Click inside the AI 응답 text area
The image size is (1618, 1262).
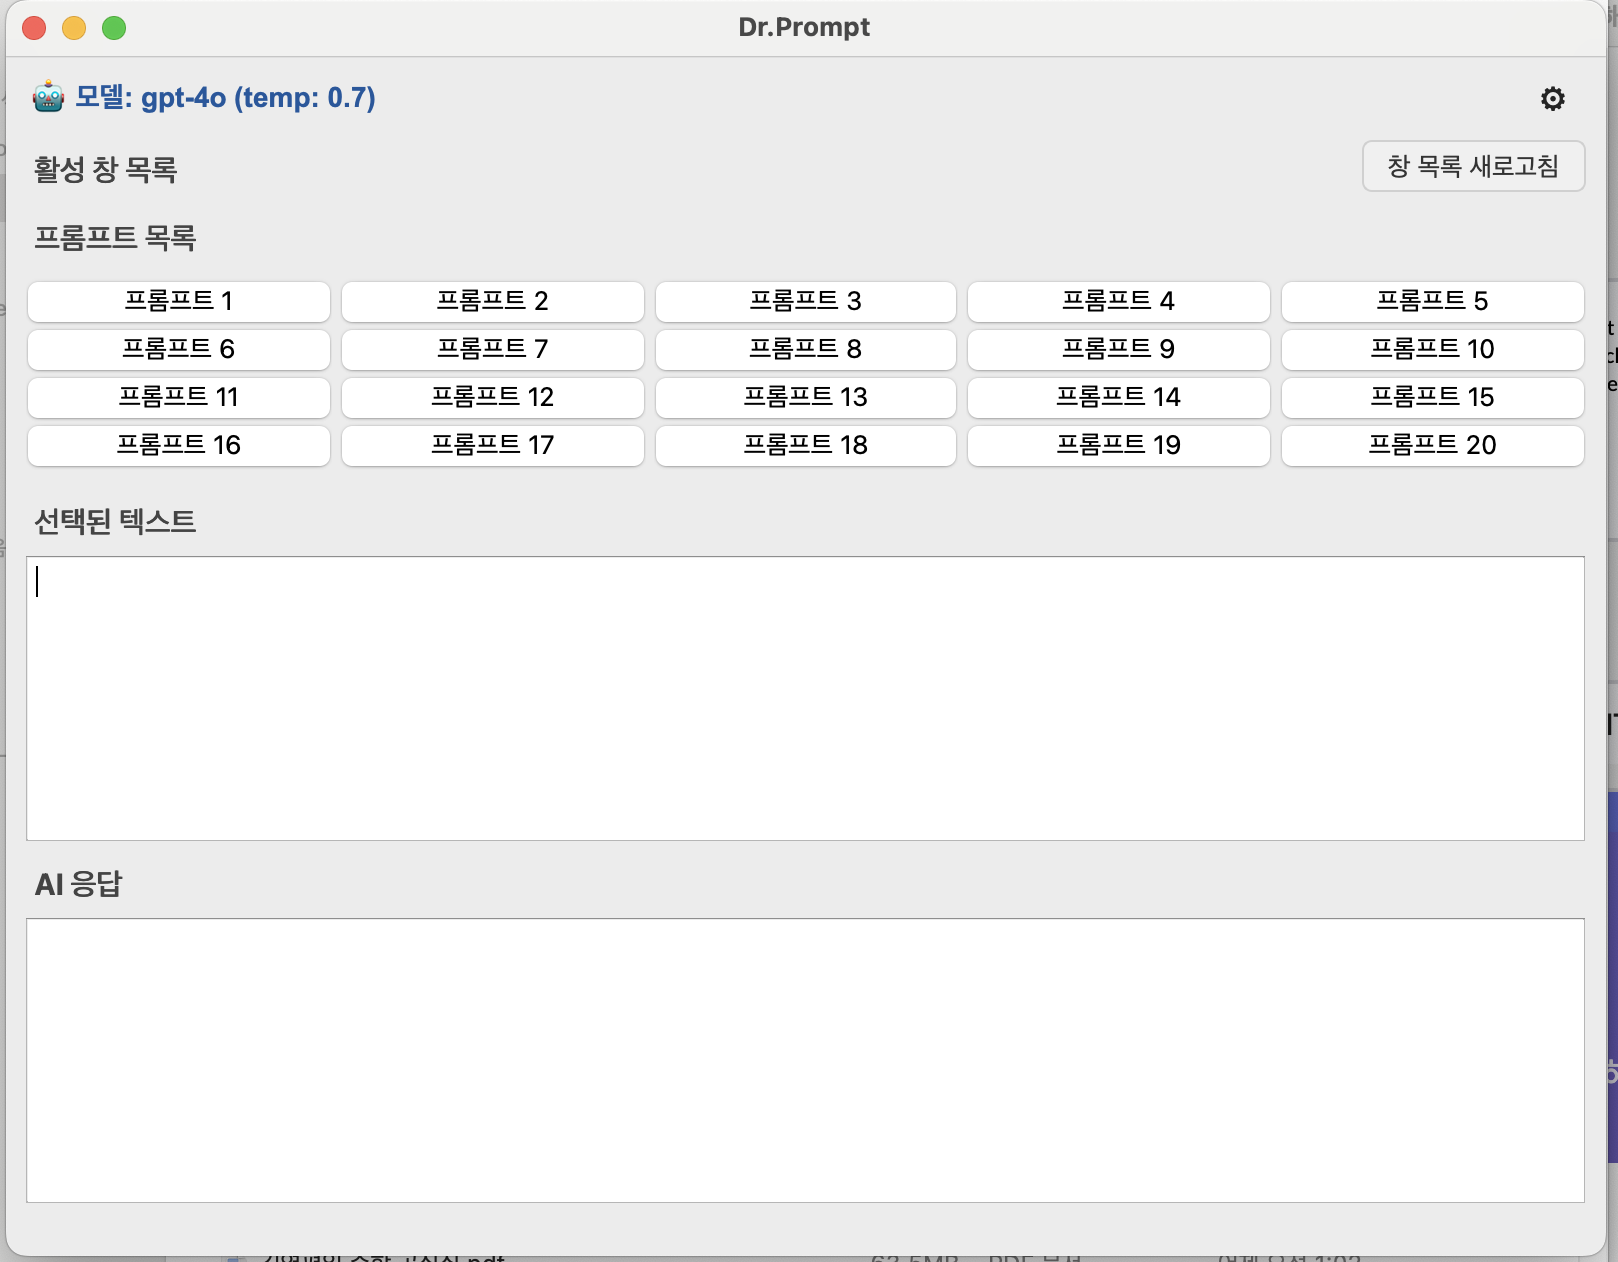tap(805, 1060)
